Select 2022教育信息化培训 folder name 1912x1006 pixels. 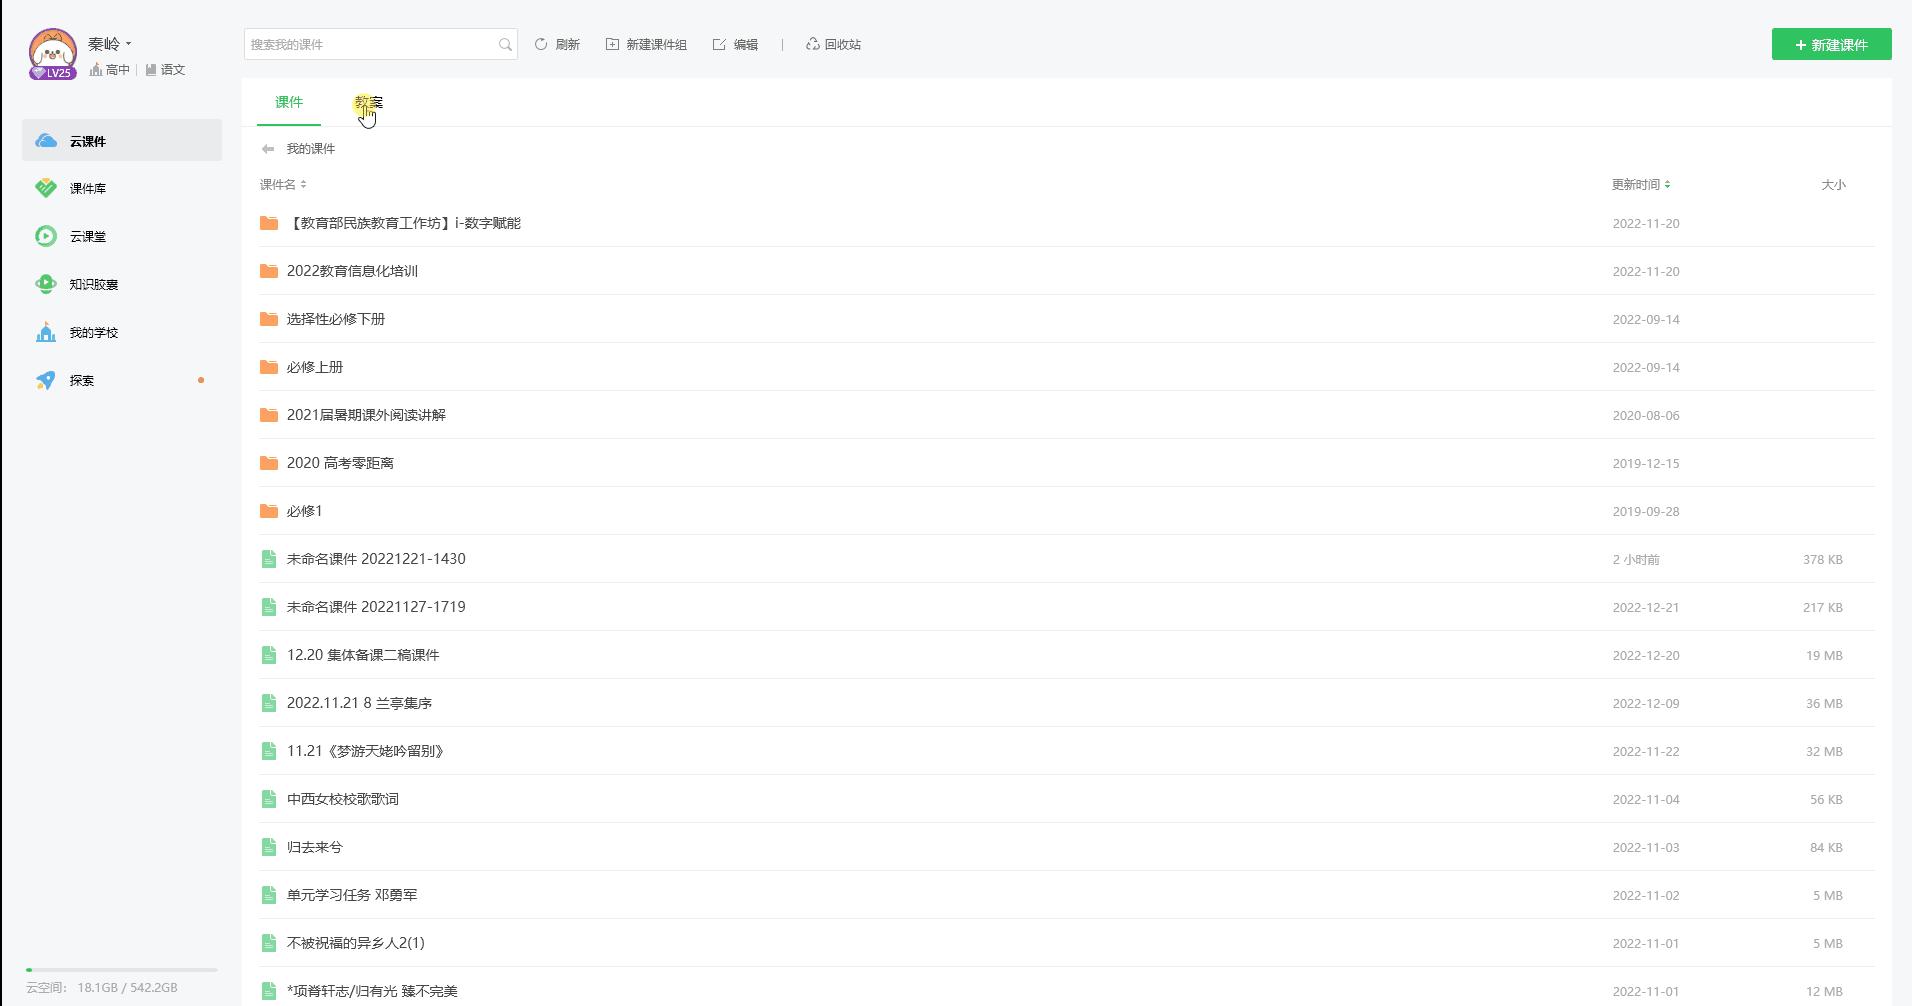(352, 271)
